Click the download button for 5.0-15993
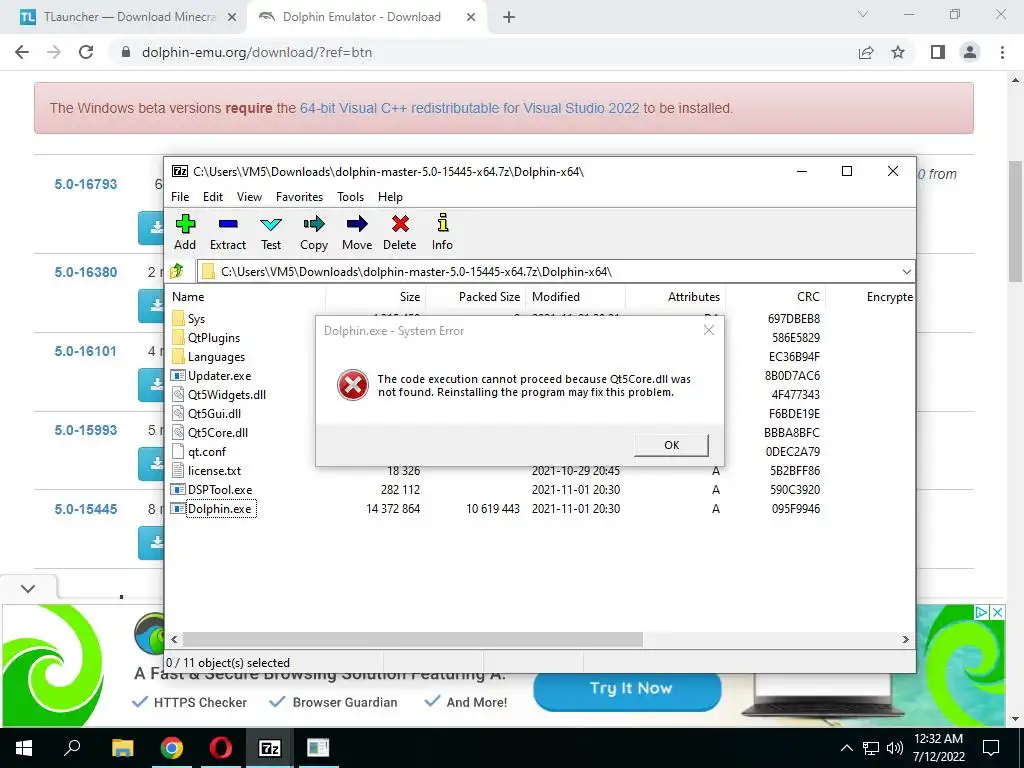The width and height of the screenshot is (1024, 768). click(151, 463)
